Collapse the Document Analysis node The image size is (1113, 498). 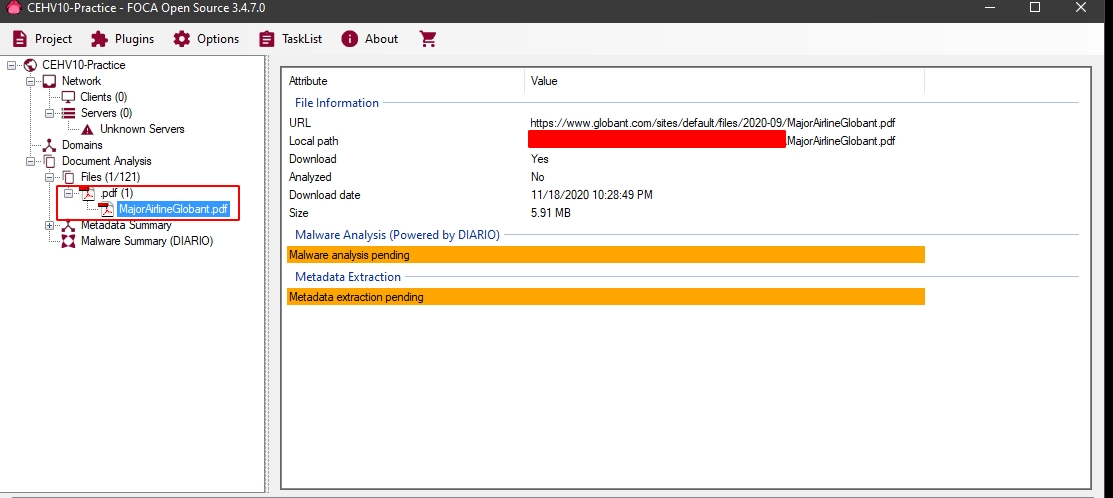coord(31,161)
